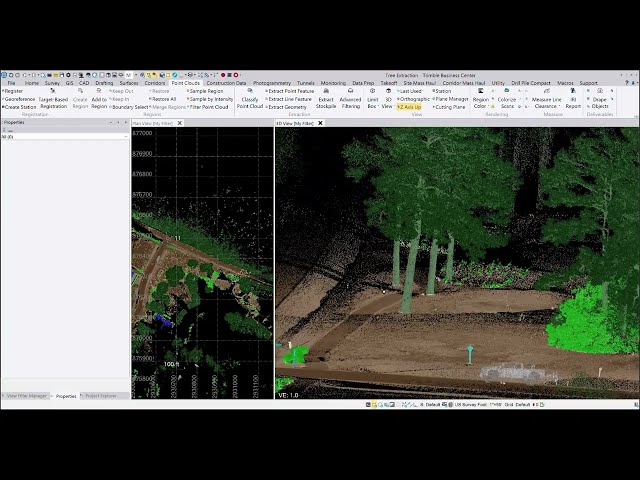Open Target-Based Registration tool

pos(53,99)
